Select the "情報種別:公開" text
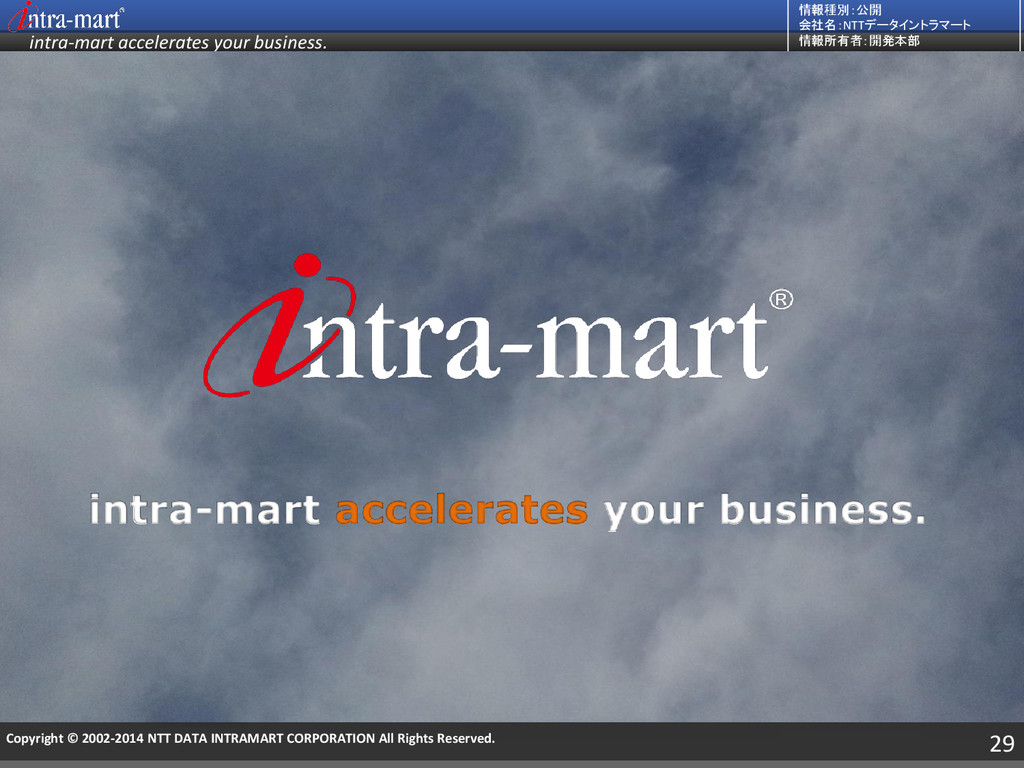 840,10
